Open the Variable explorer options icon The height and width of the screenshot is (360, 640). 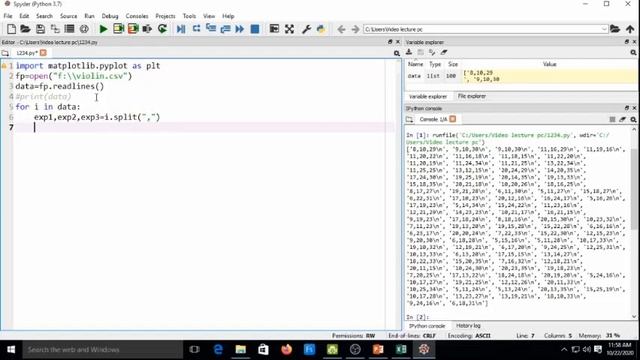pyautogui.click(x=633, y=53)
